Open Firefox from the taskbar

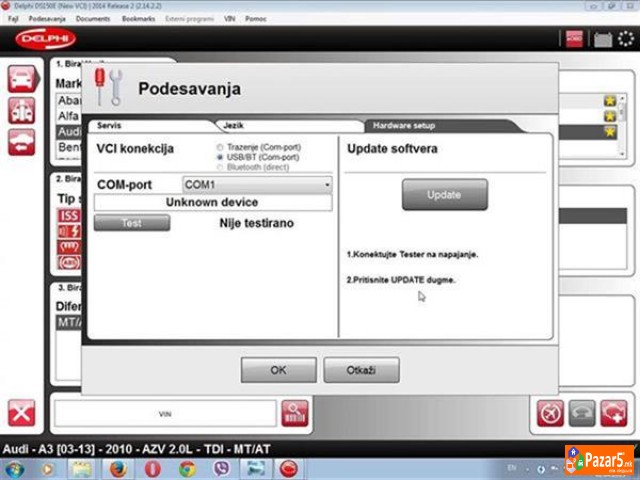118,469
